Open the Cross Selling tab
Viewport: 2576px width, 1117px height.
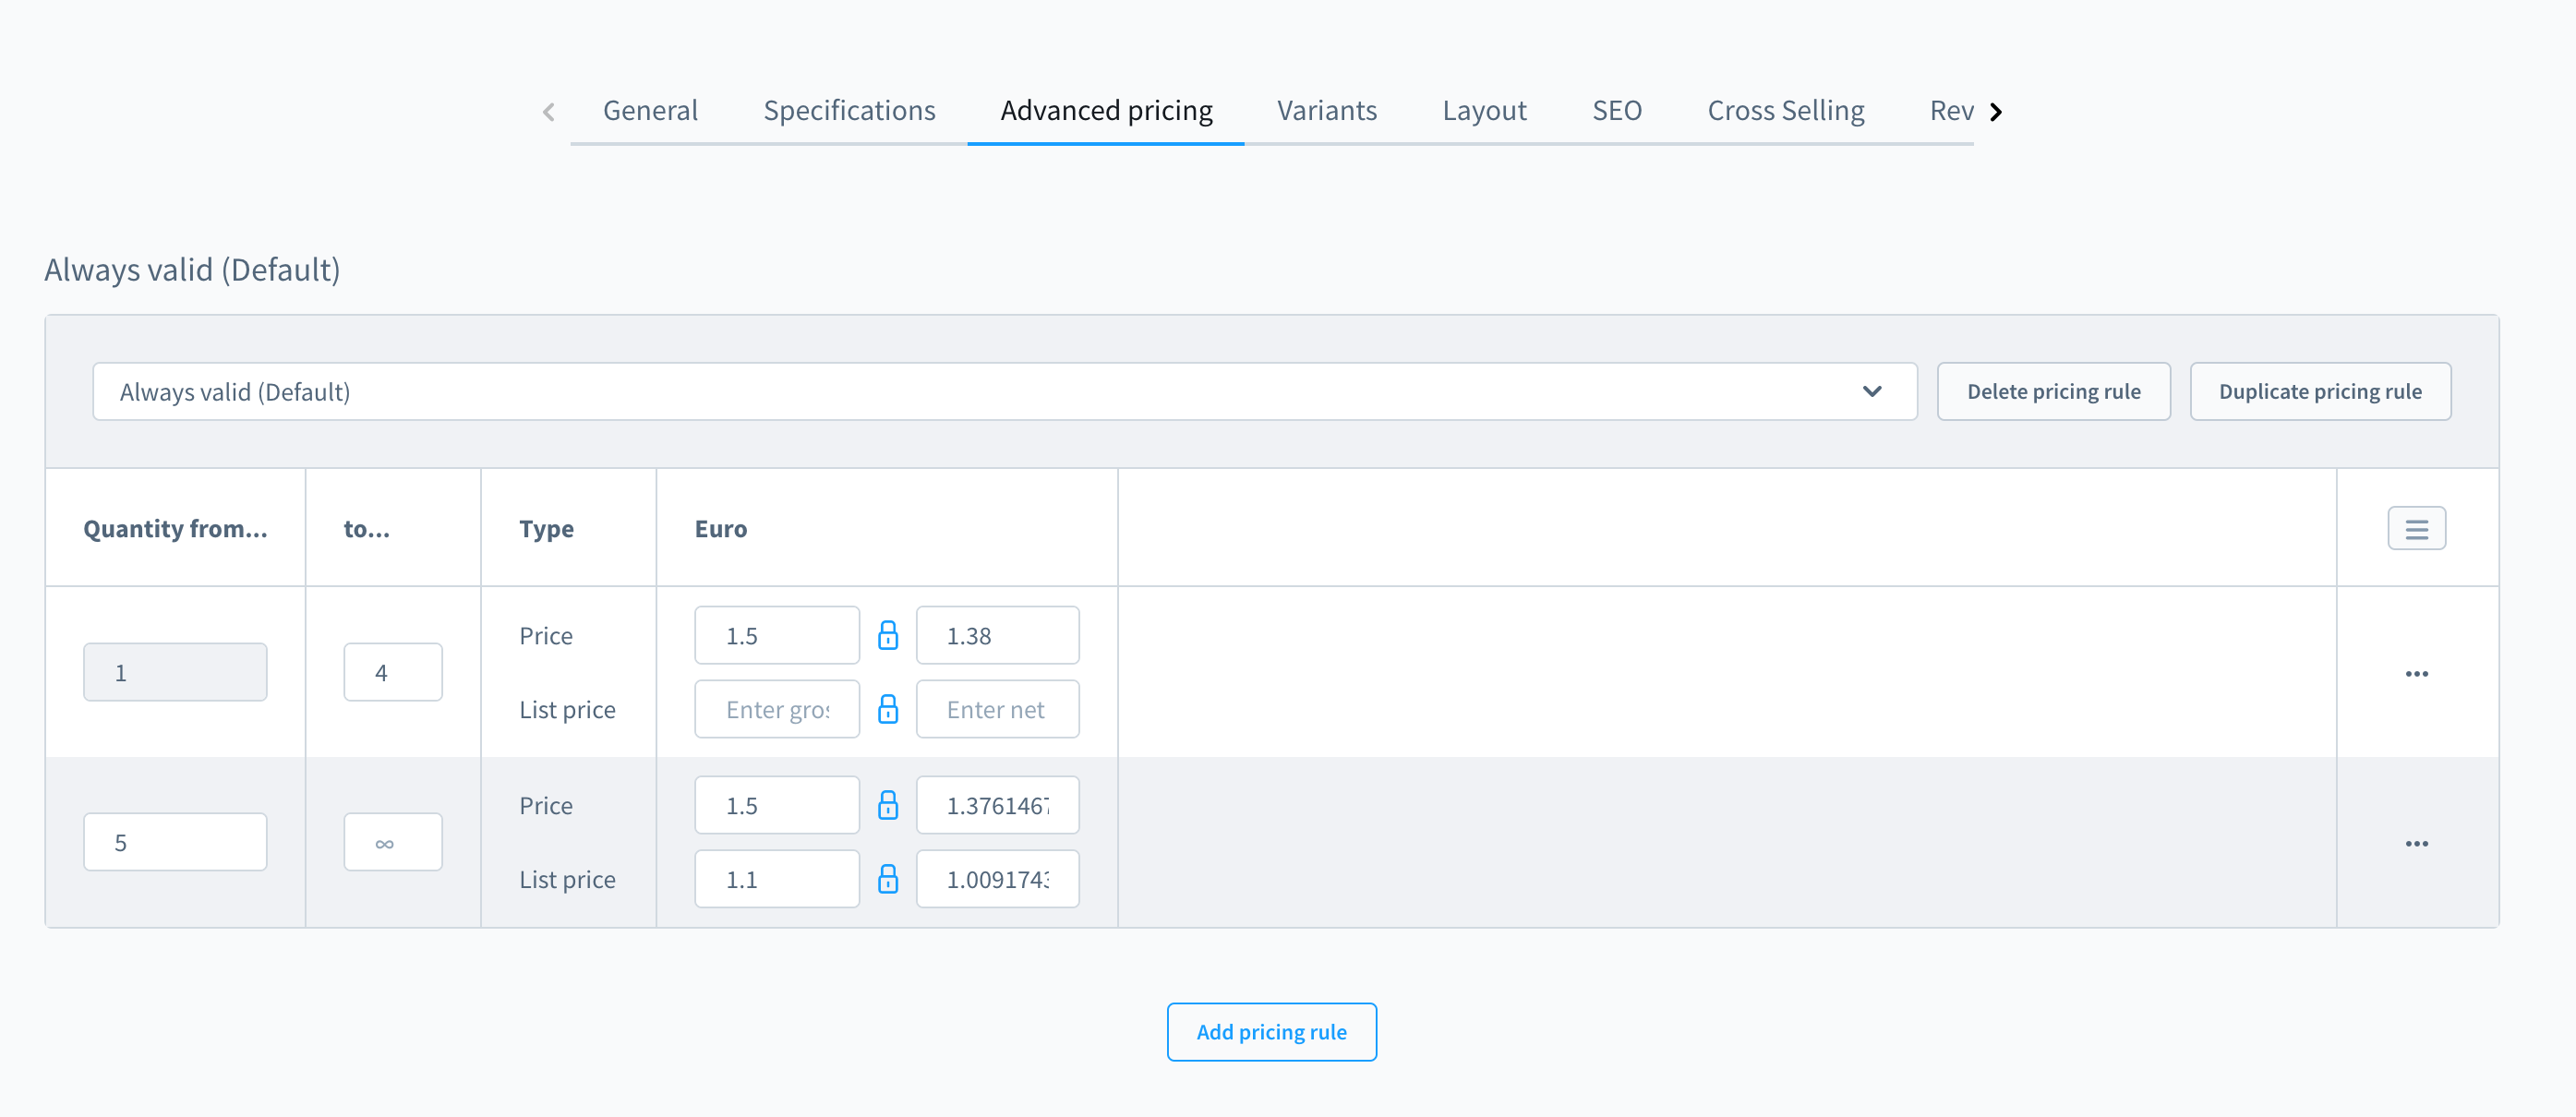(1786, 110)
